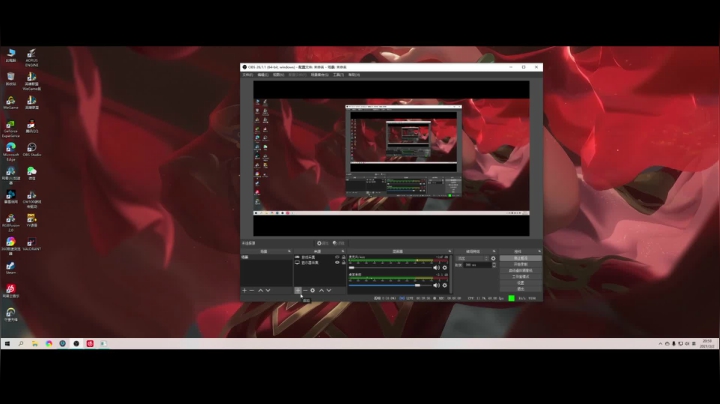The height and width of the screenshot is (404, 720).
Task: Toggle lock on the first source
Action: (343, 257)
